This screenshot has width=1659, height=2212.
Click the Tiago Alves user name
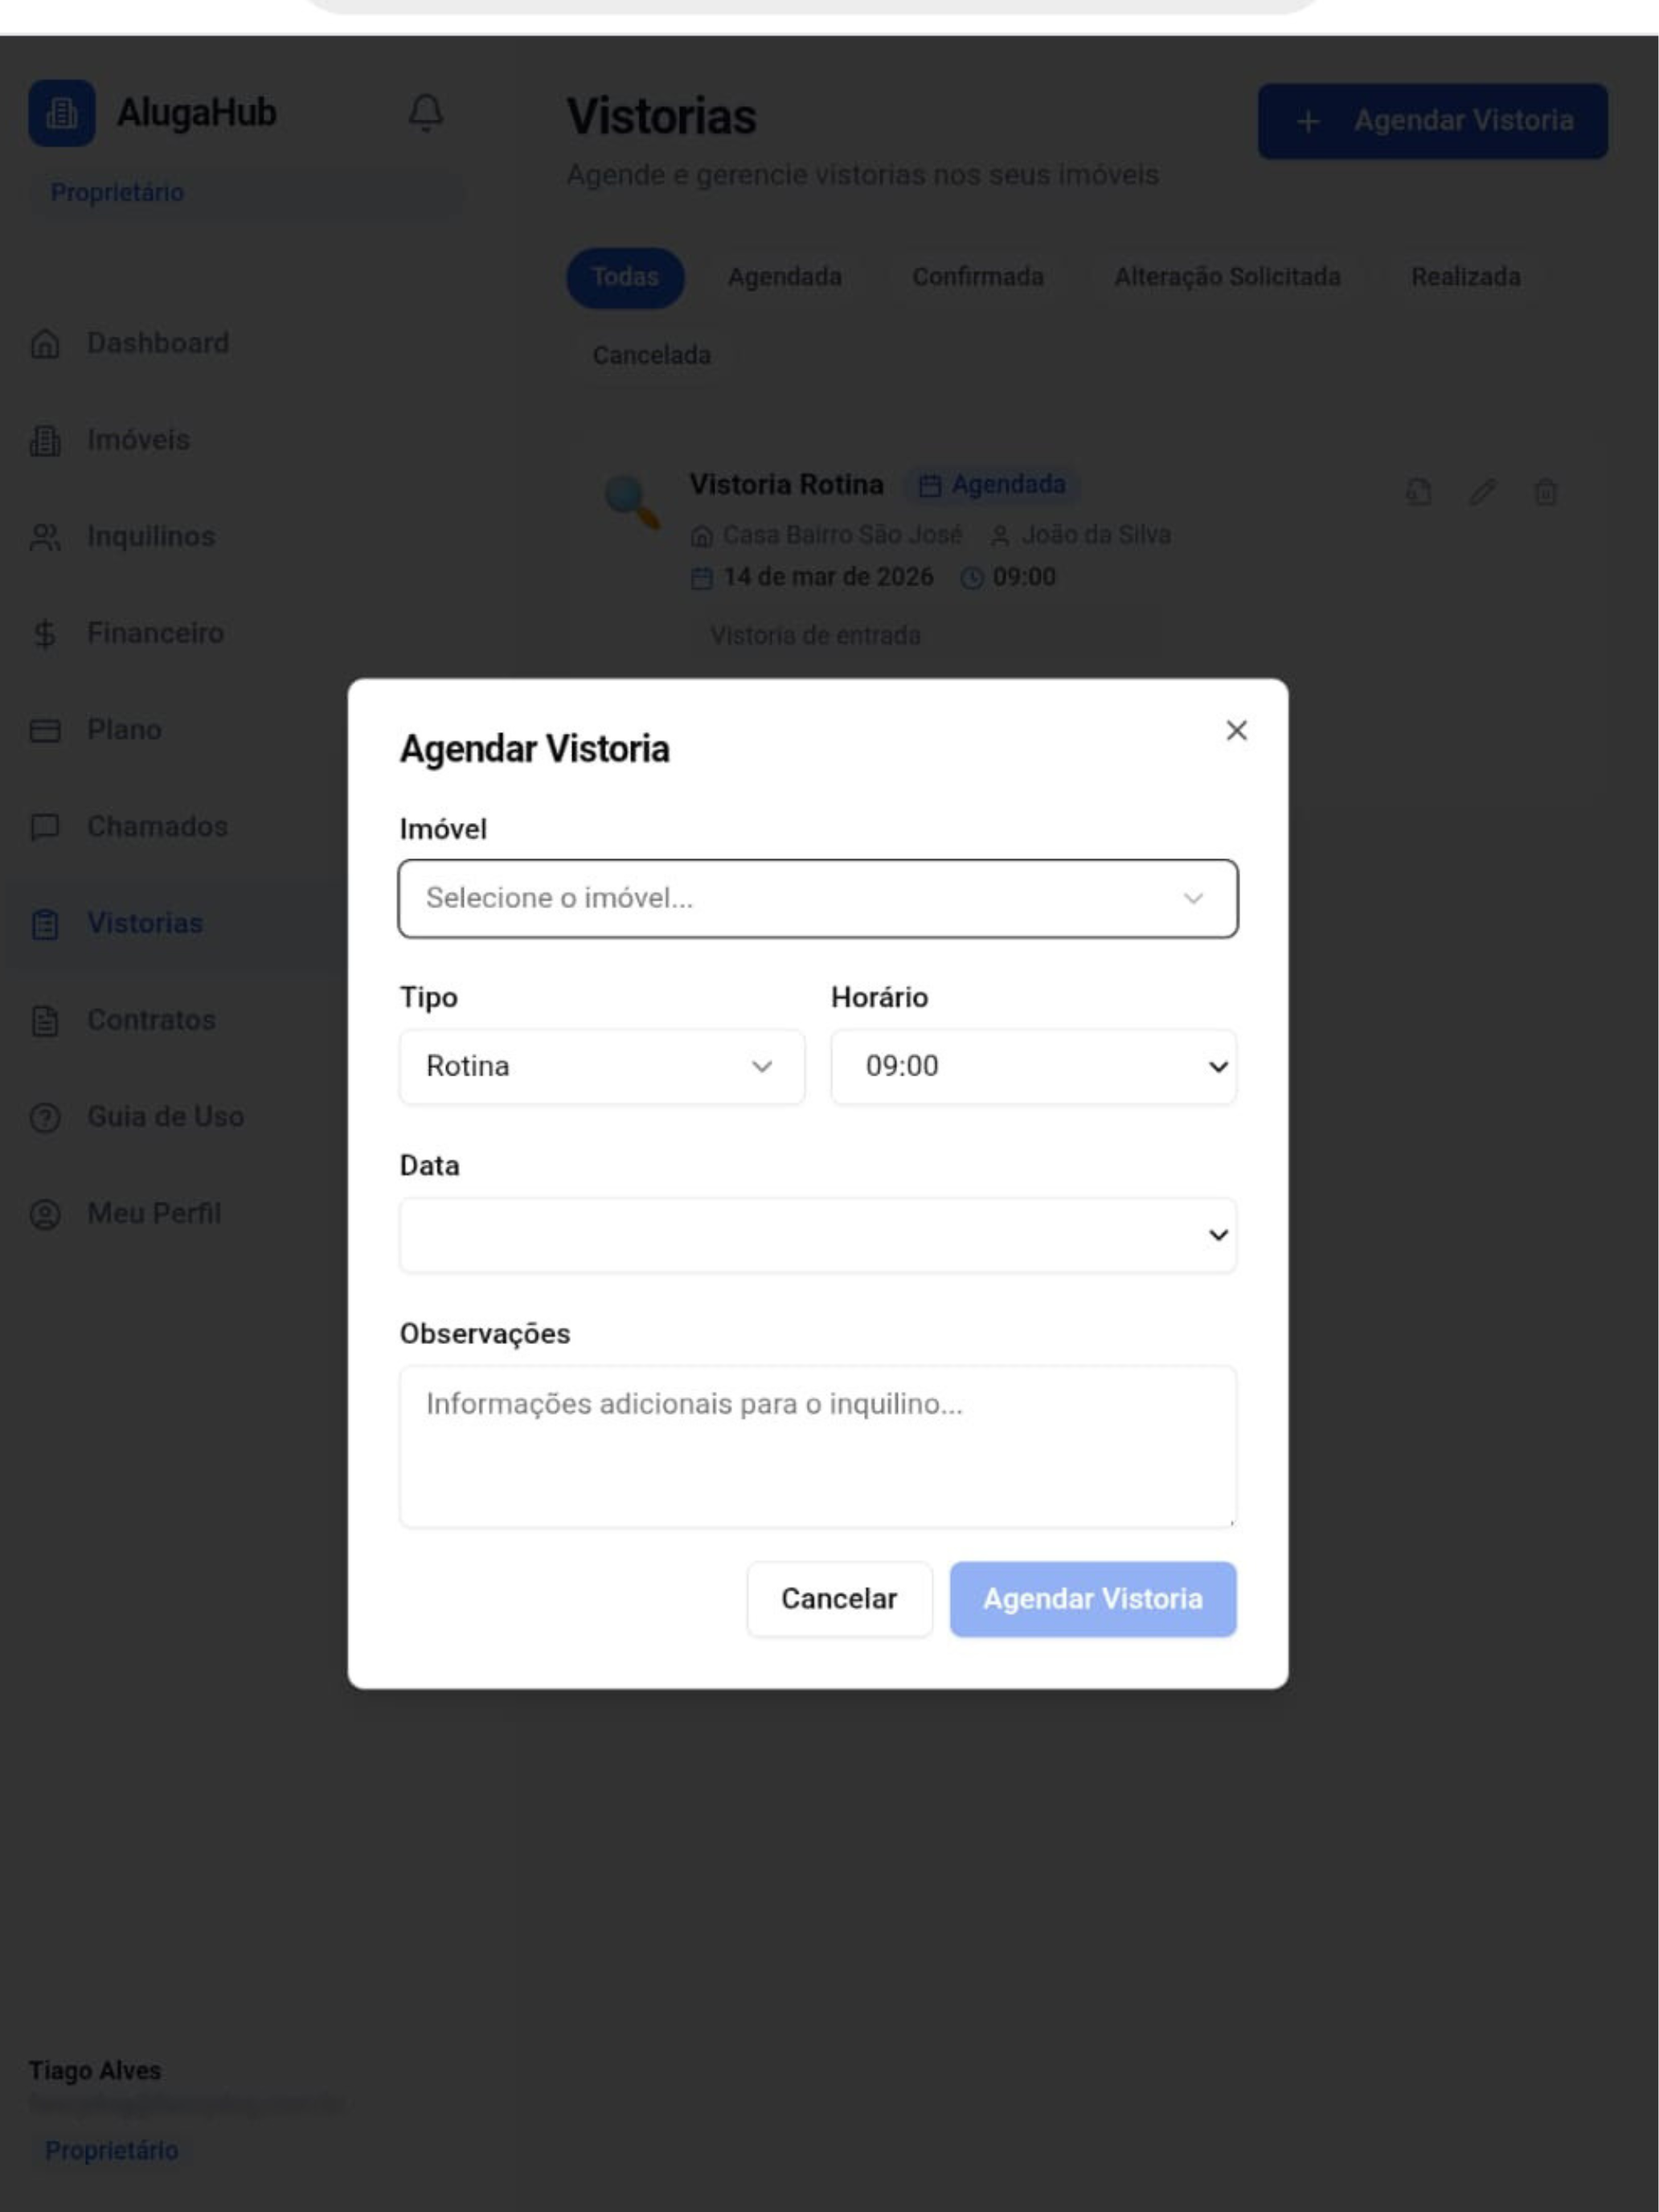pos(95,2071)
